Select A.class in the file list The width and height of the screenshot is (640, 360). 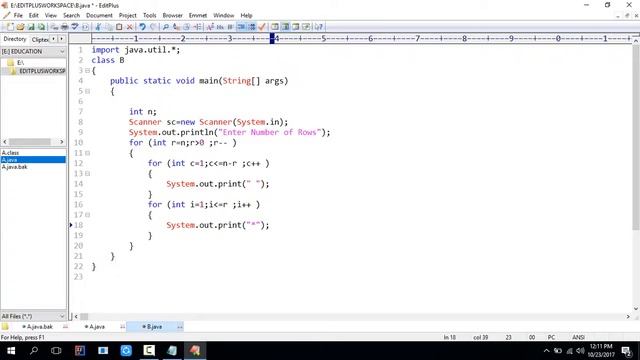point(10,153)
